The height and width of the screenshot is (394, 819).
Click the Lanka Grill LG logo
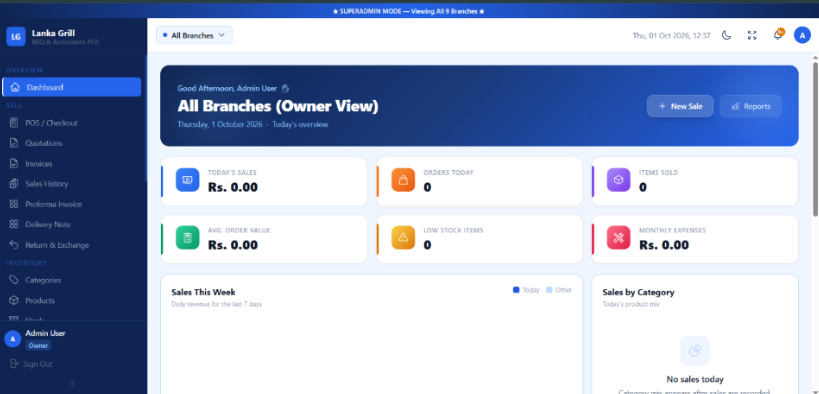(x=16, y=37)
